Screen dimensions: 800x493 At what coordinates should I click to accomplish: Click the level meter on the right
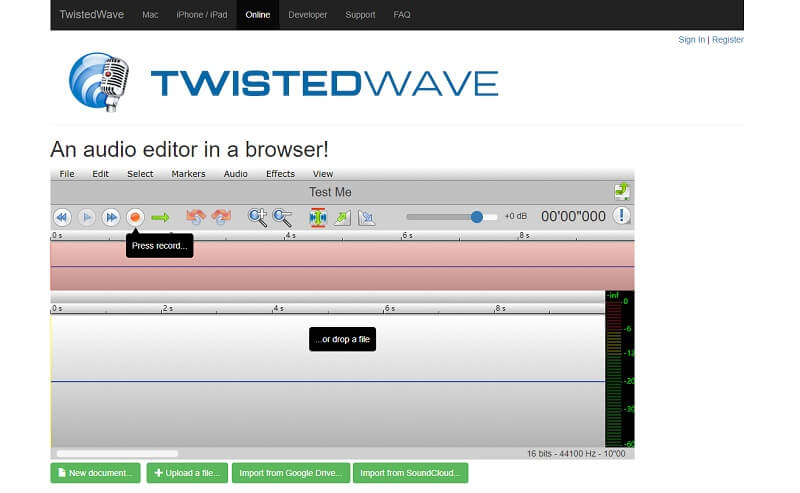[x=619, y=368]
